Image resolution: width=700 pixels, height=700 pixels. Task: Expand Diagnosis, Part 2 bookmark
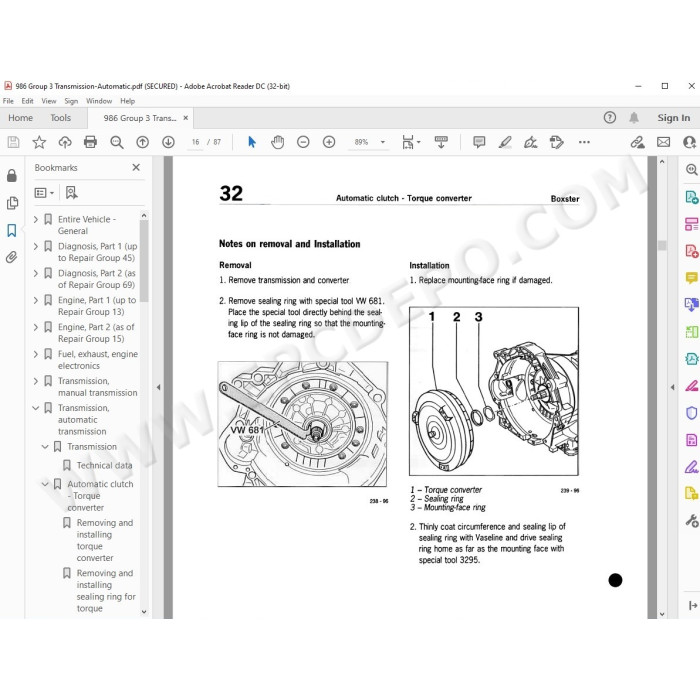pos(36,273)
